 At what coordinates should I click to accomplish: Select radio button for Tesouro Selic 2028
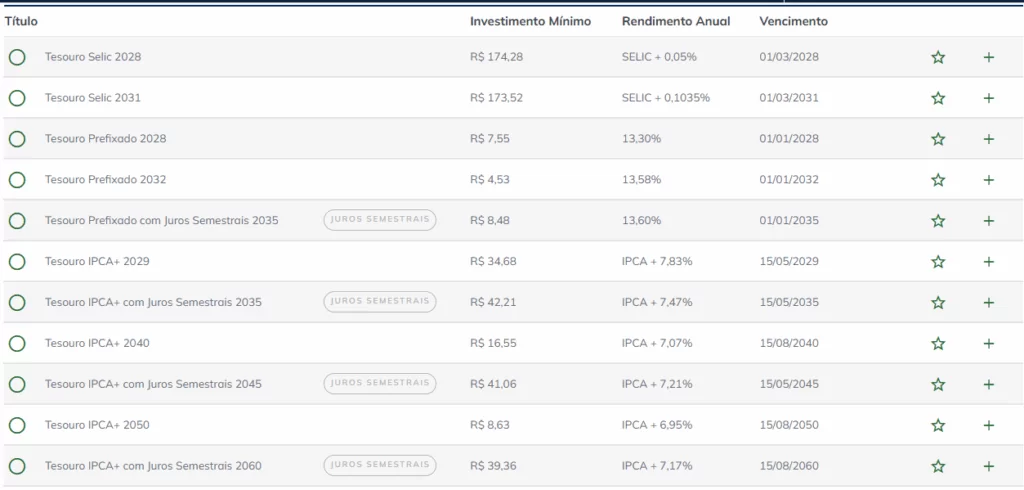point(17,57)
